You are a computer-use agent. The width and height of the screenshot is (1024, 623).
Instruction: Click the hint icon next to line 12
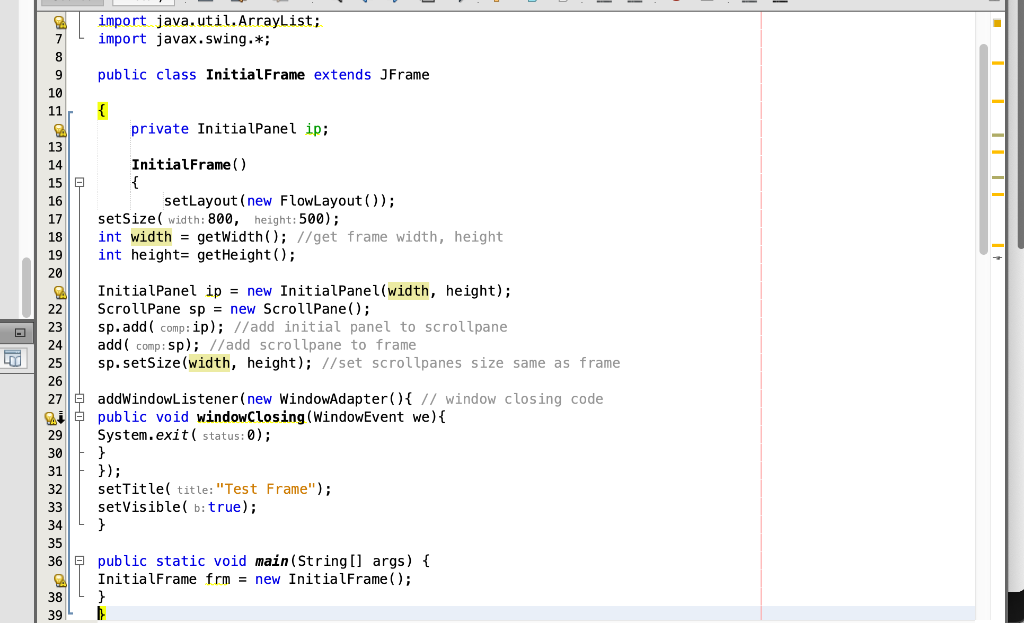(60, 131)
